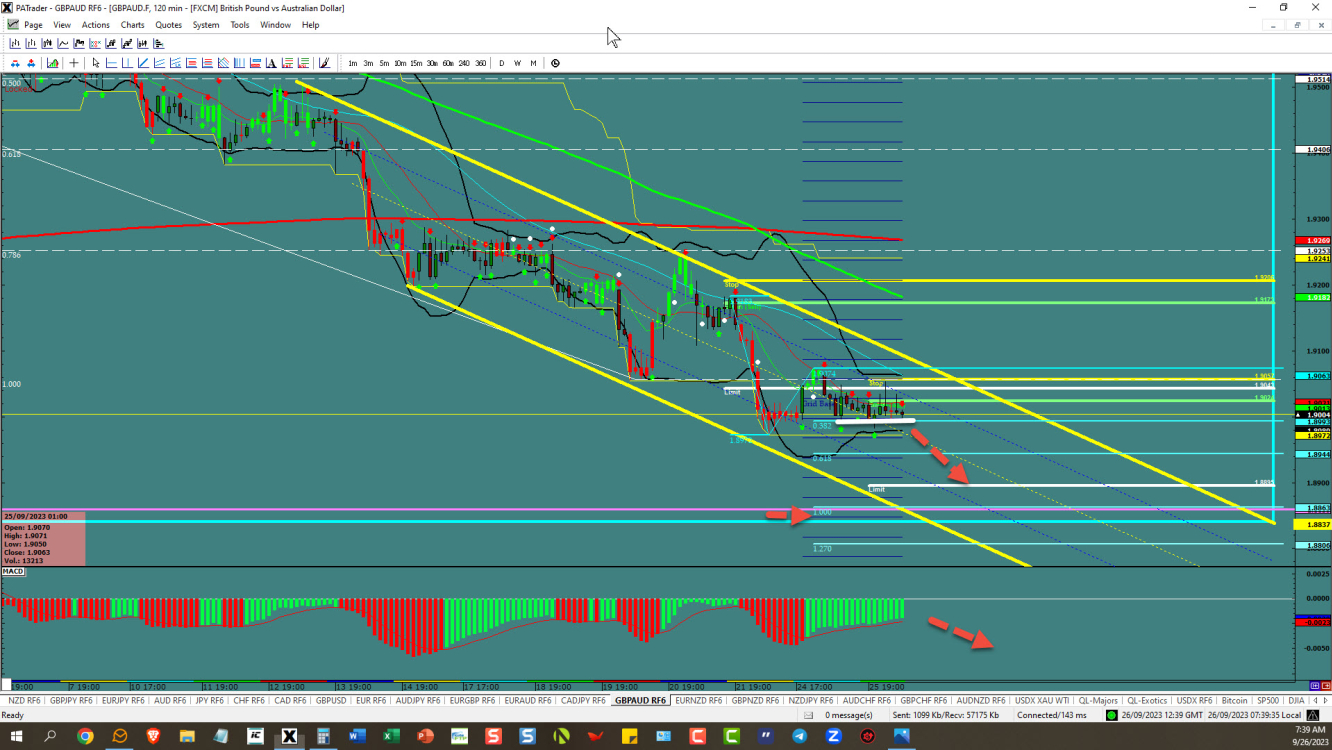Image resolution: width=1332 pixels, height=750 pixels.
Task: Set chart to Weekly (W) timeframe
Action: [x=518, y=63]
